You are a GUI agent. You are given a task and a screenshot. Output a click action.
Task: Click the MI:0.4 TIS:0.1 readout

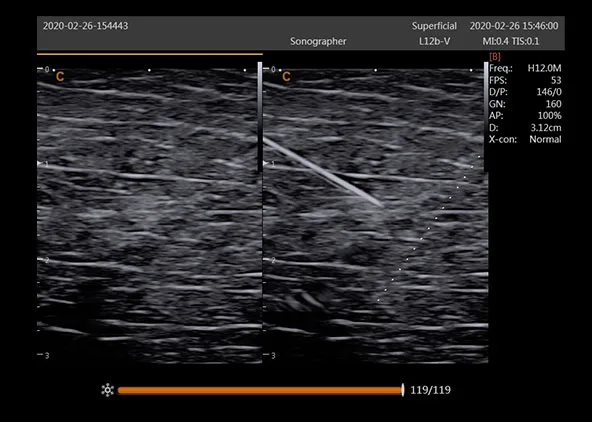pos(511,41)
